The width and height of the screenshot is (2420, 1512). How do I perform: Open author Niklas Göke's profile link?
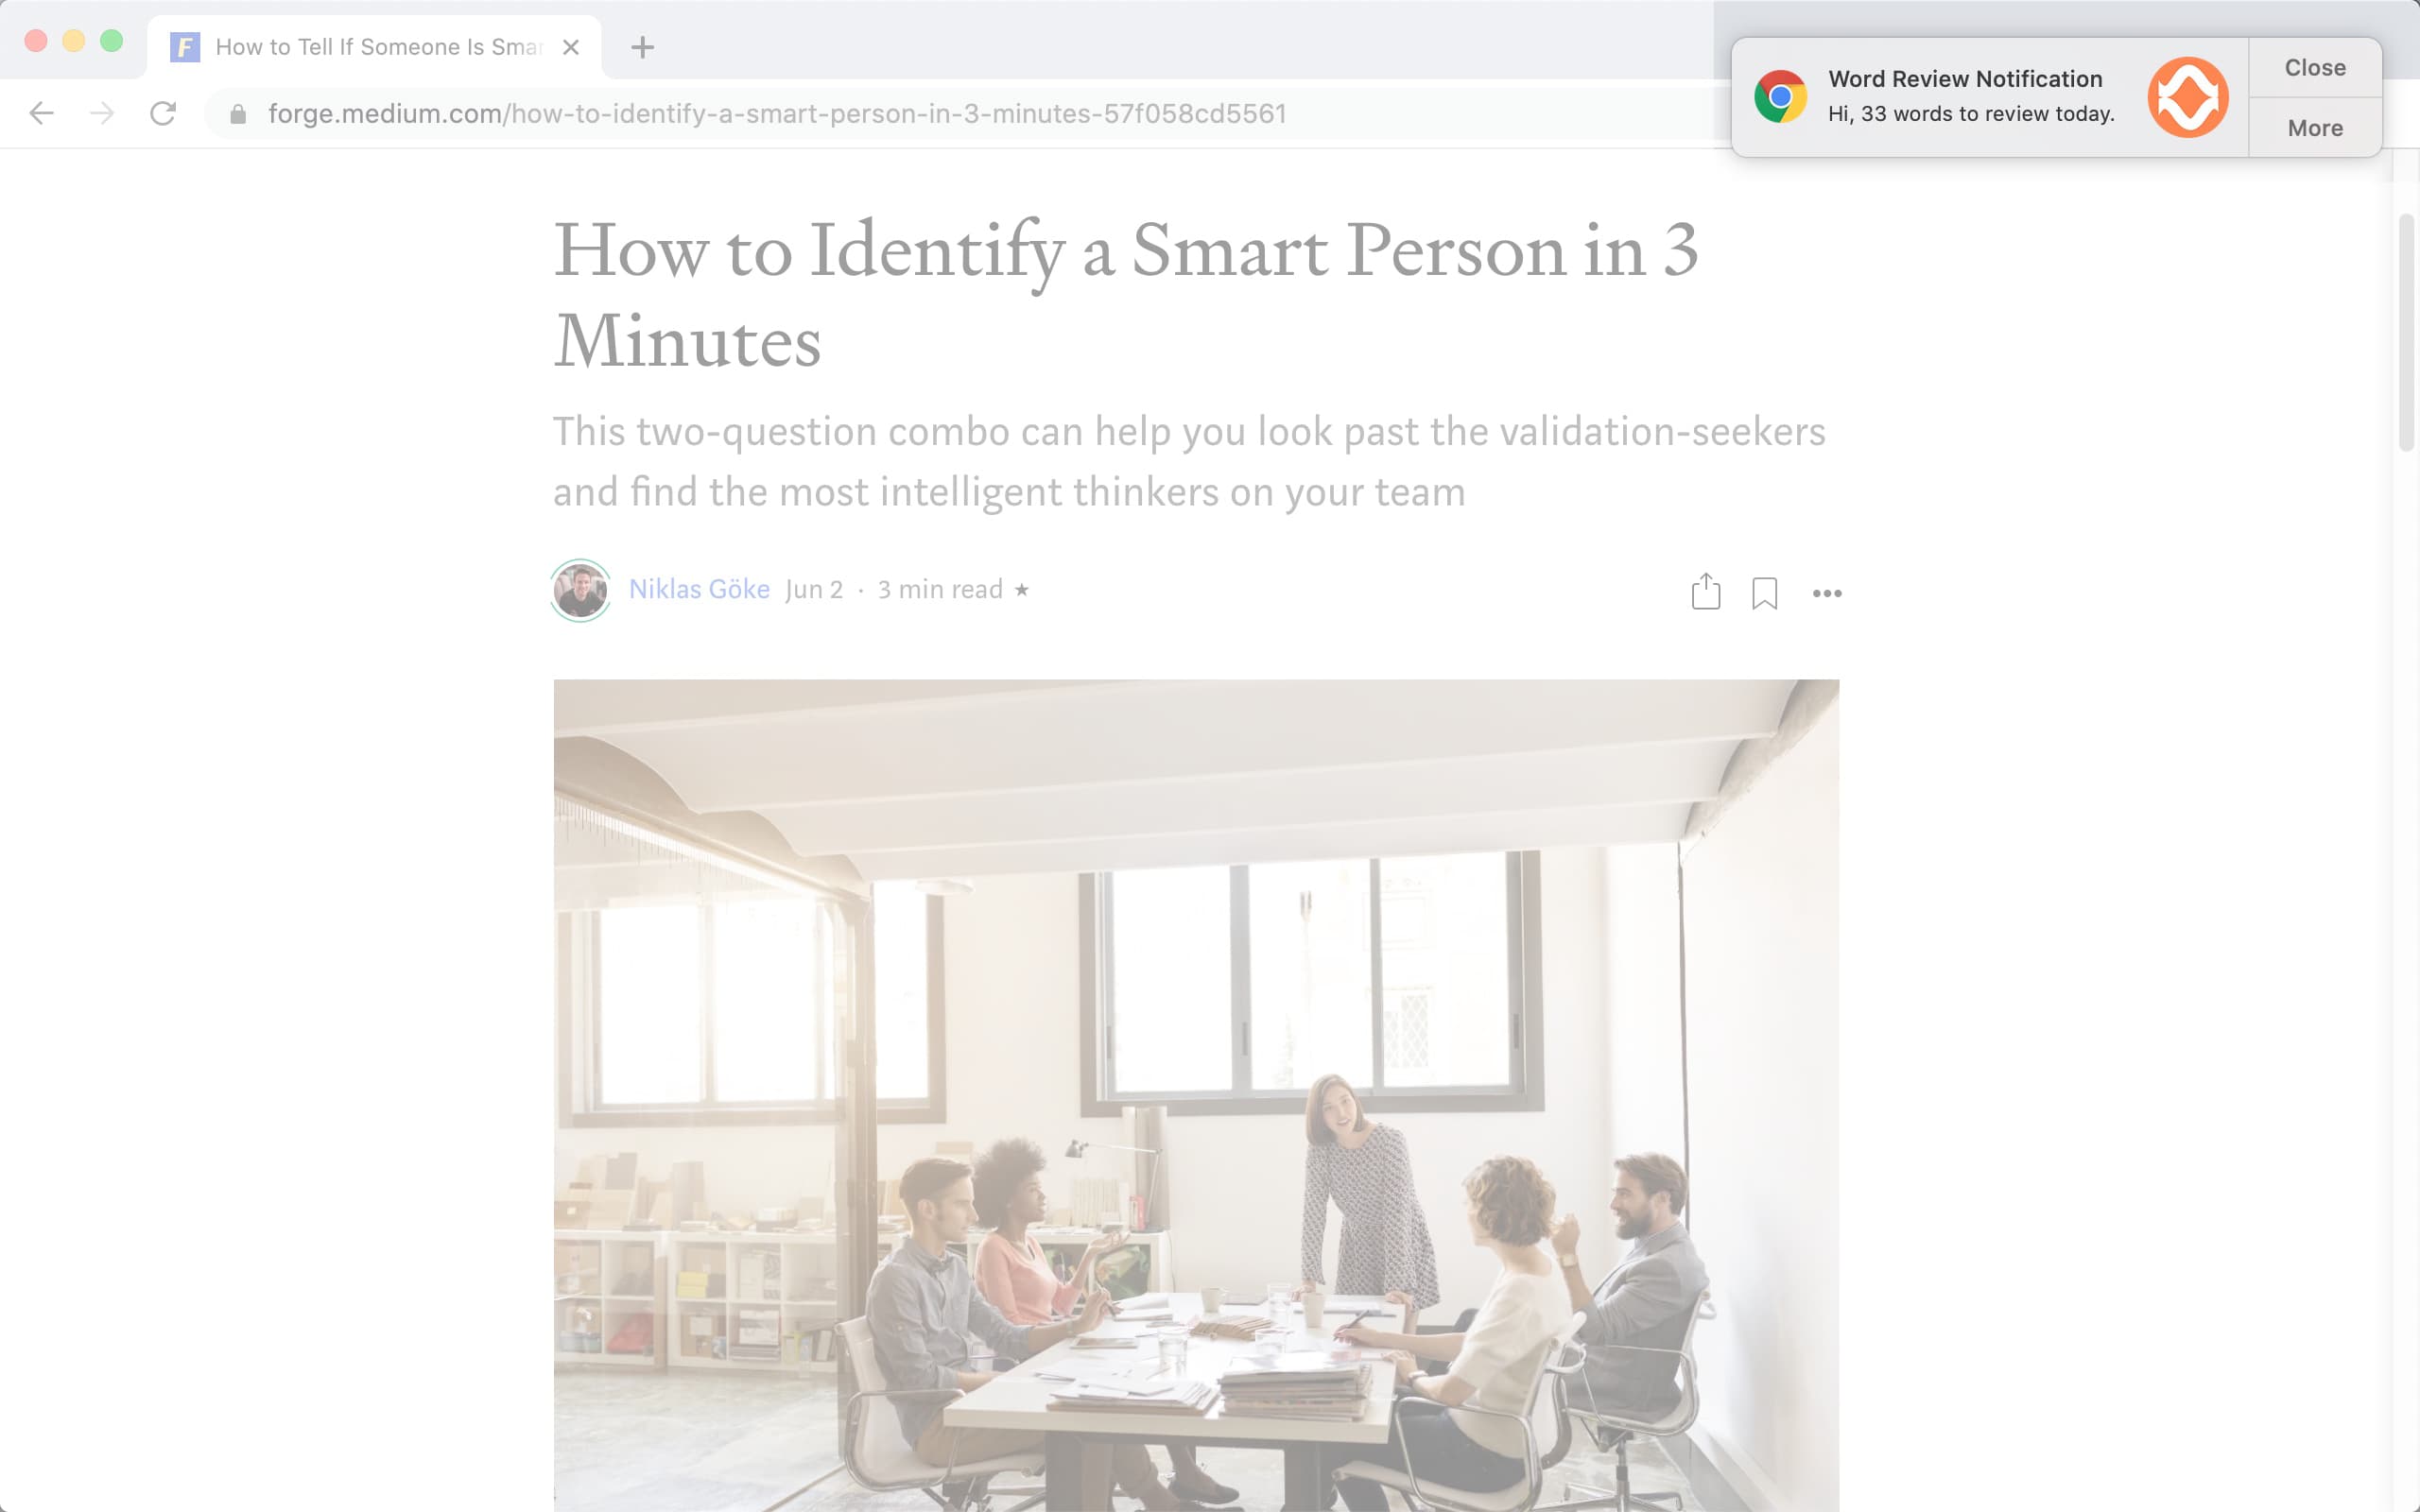[699, 589]
